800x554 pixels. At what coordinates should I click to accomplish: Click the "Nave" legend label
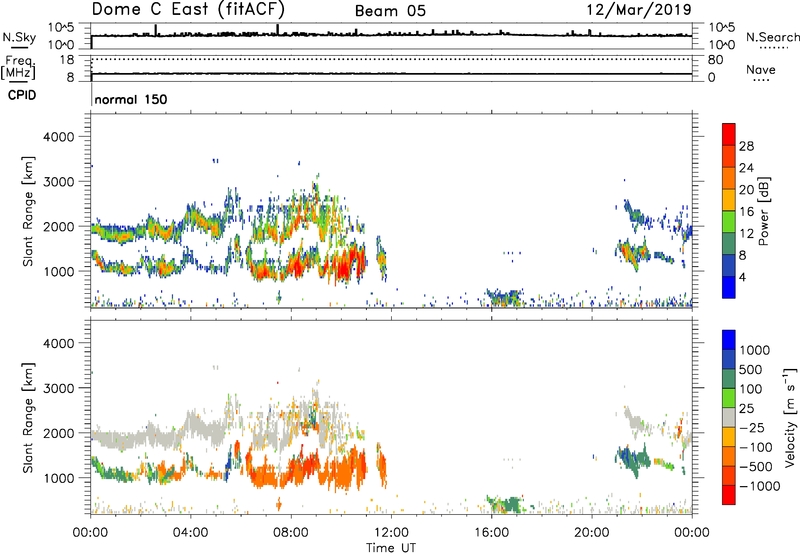[x=760, y=70]
